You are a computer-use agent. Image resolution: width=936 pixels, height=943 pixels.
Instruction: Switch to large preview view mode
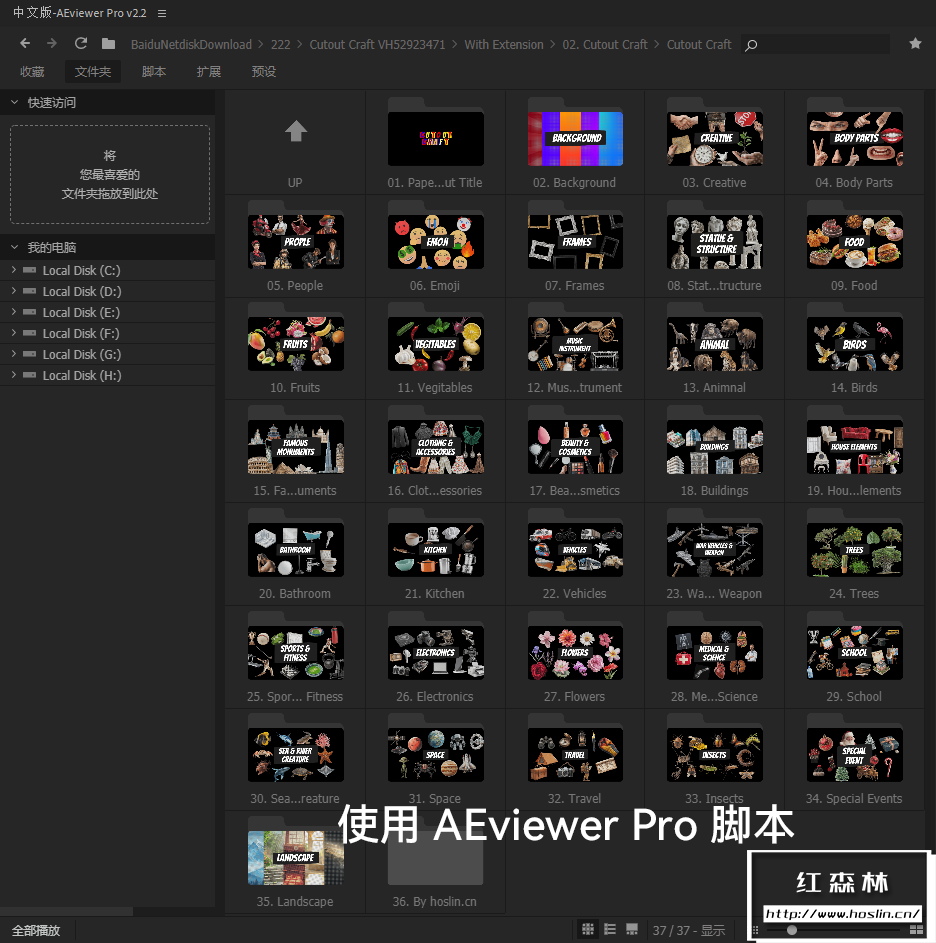point(632,929)
